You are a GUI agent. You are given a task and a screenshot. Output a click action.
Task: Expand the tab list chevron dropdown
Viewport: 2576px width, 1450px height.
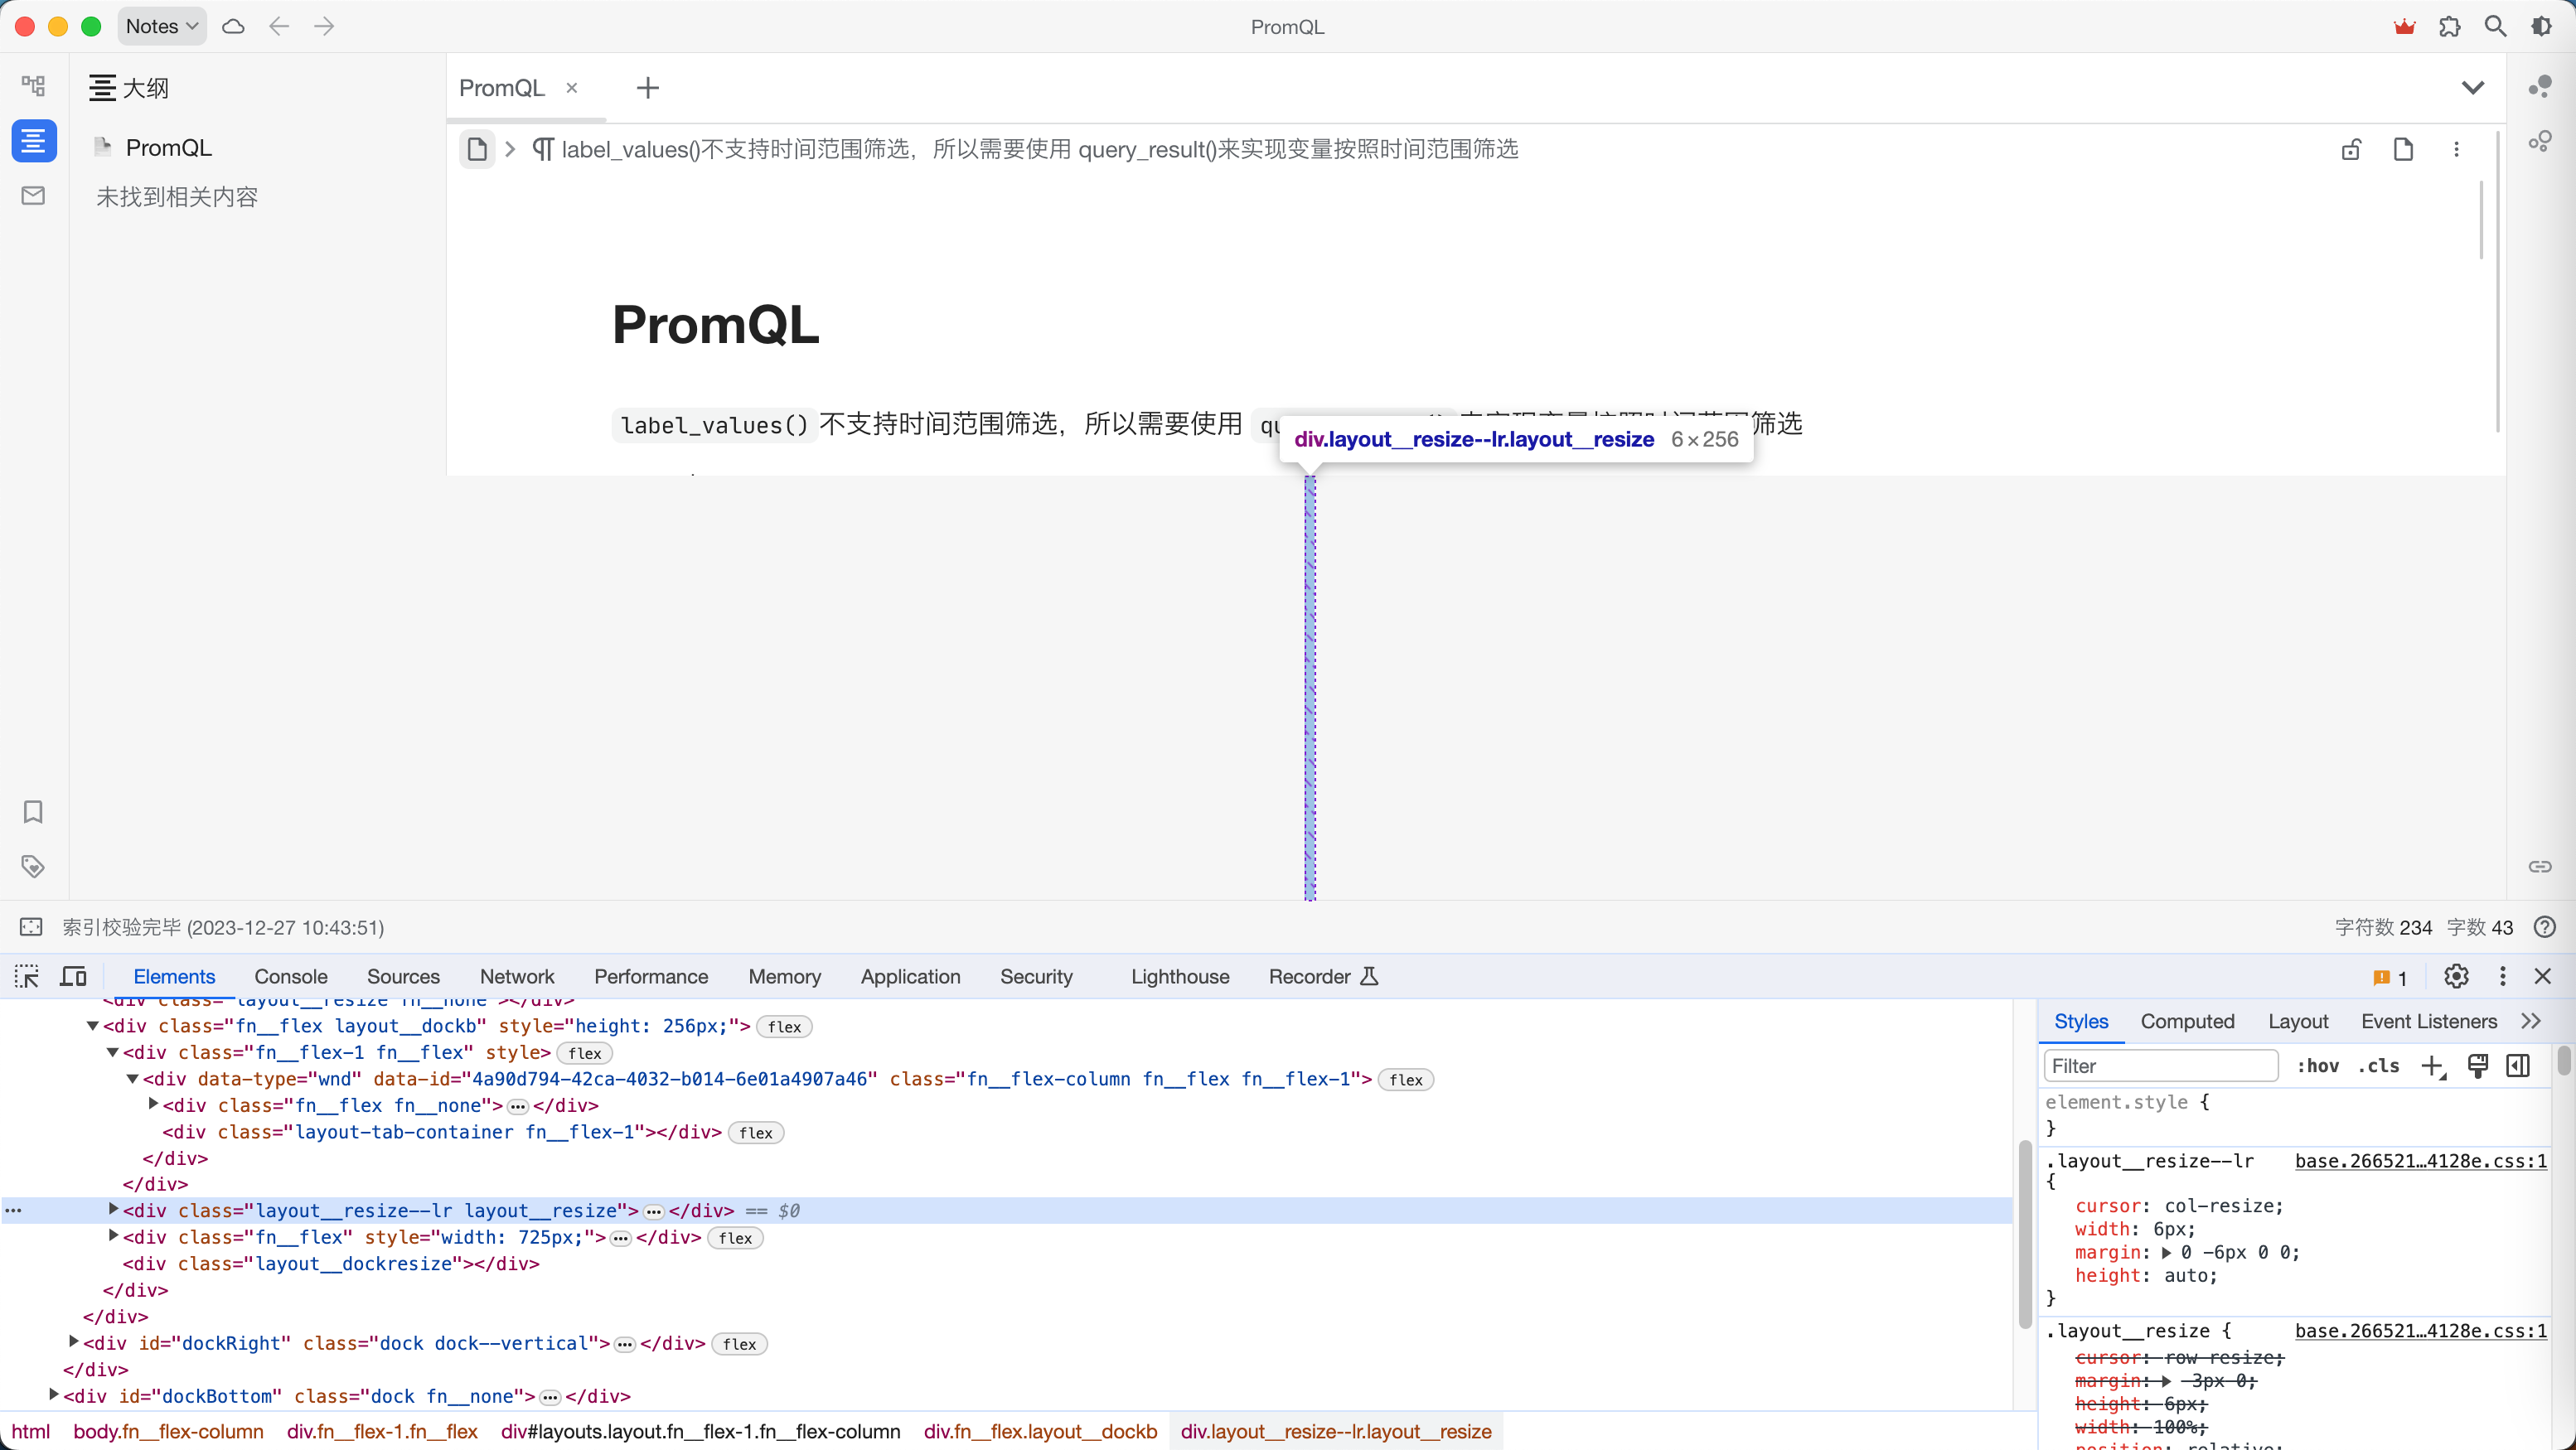[2472, 88]
